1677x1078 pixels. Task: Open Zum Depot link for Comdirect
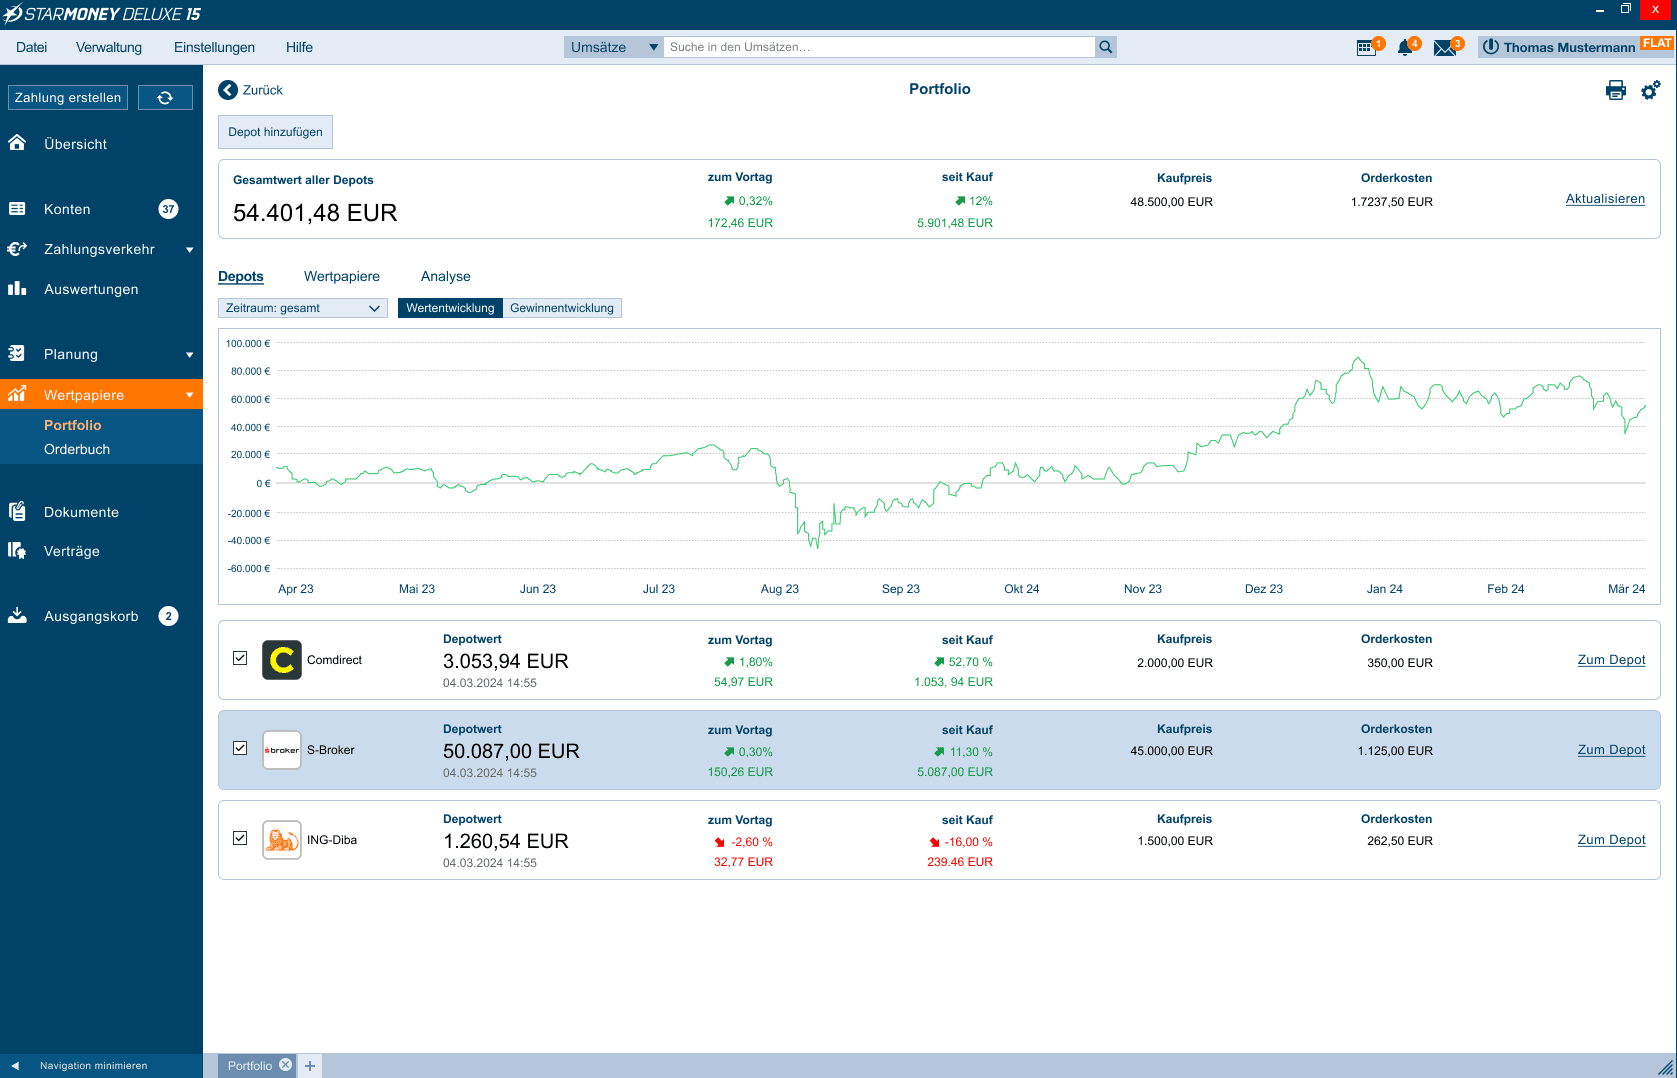1611,660
